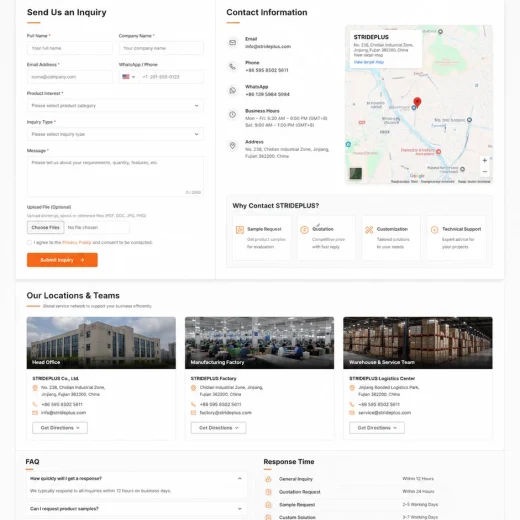This screenshot has width=520, height=520.
Task: Click the Manufacturing Factory photo
Action: (x=259, y=343)
